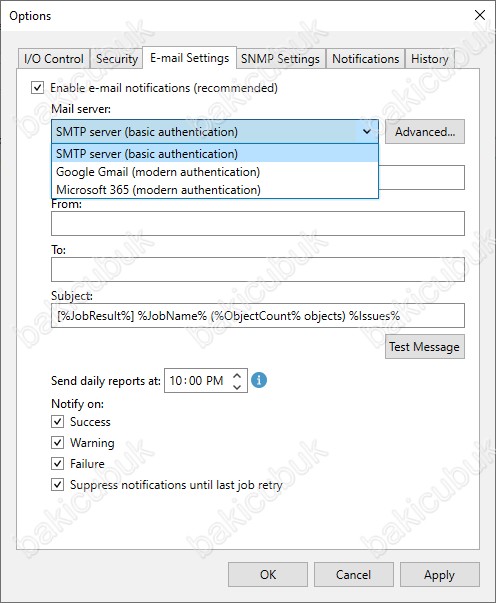Switch to the SNMP Settings tab

[x=281, y=59]
